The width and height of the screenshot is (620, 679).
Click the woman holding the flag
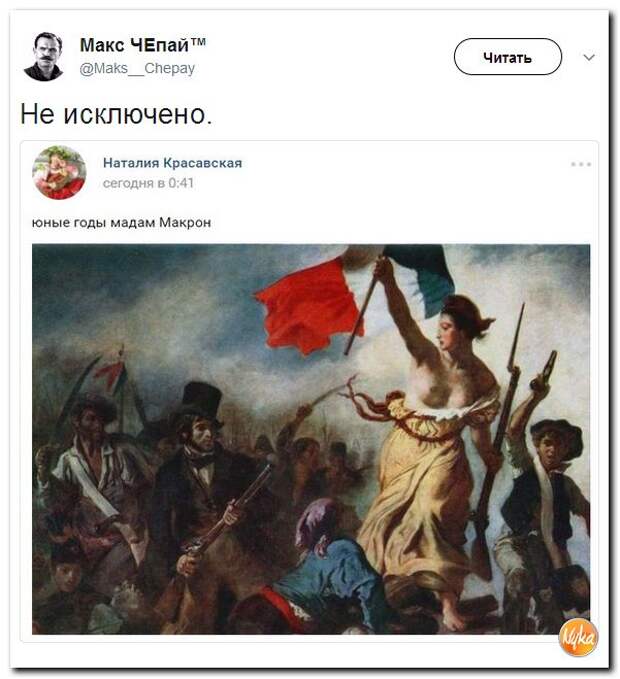(433, 446)
